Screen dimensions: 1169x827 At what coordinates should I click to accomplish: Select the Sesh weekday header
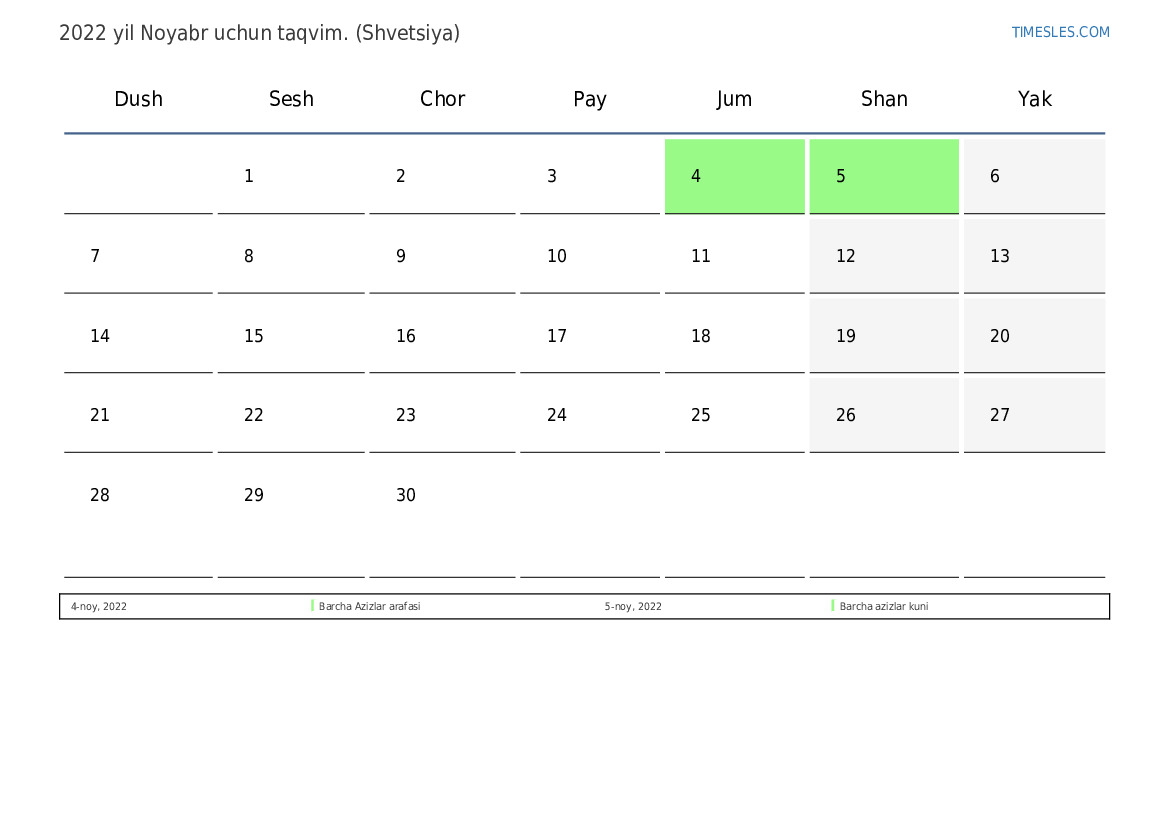(291, 98)
